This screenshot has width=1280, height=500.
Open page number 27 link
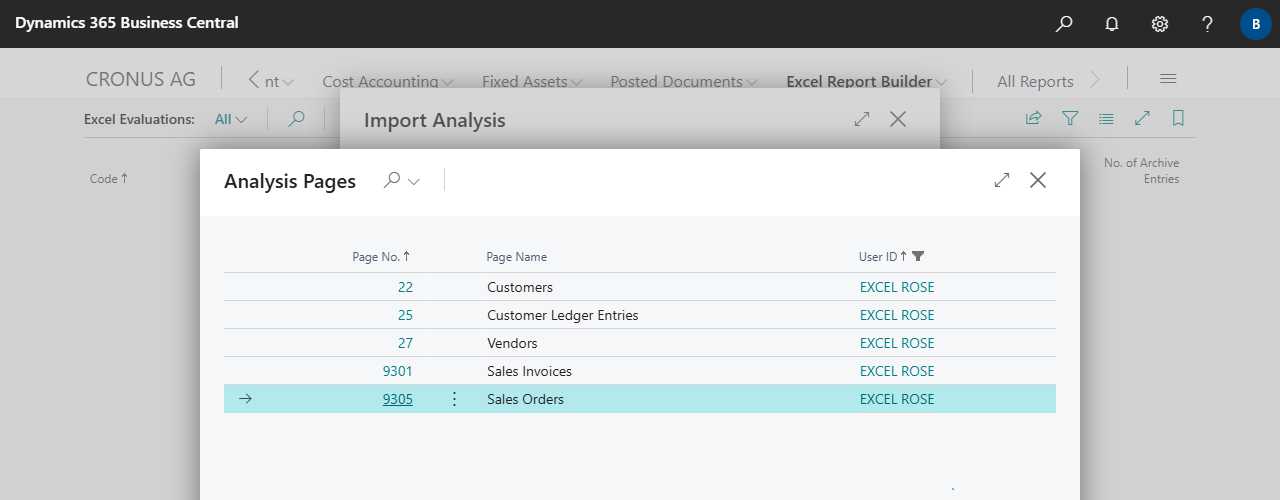point(405,343)
